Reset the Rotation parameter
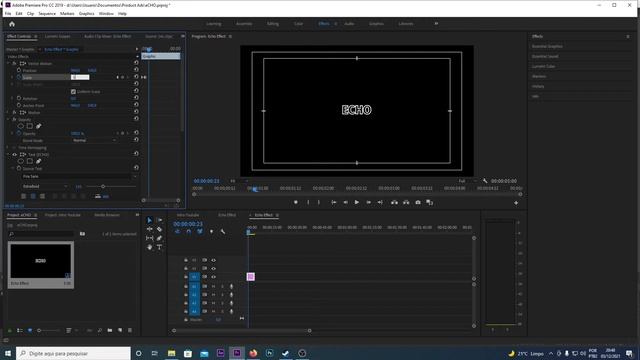The width and height of the screenshot is (640, 360). [136, 98]
